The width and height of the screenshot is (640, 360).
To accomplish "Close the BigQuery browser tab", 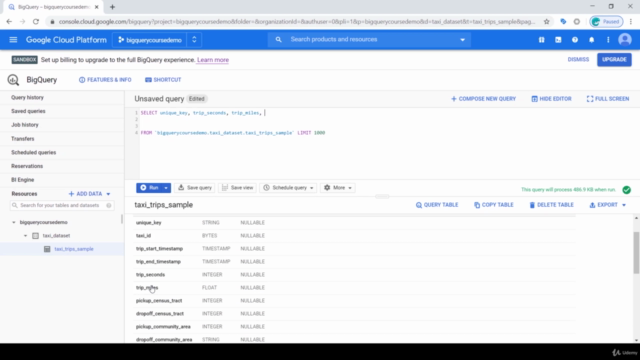I will pyautogui.click(x=96, y=7).
